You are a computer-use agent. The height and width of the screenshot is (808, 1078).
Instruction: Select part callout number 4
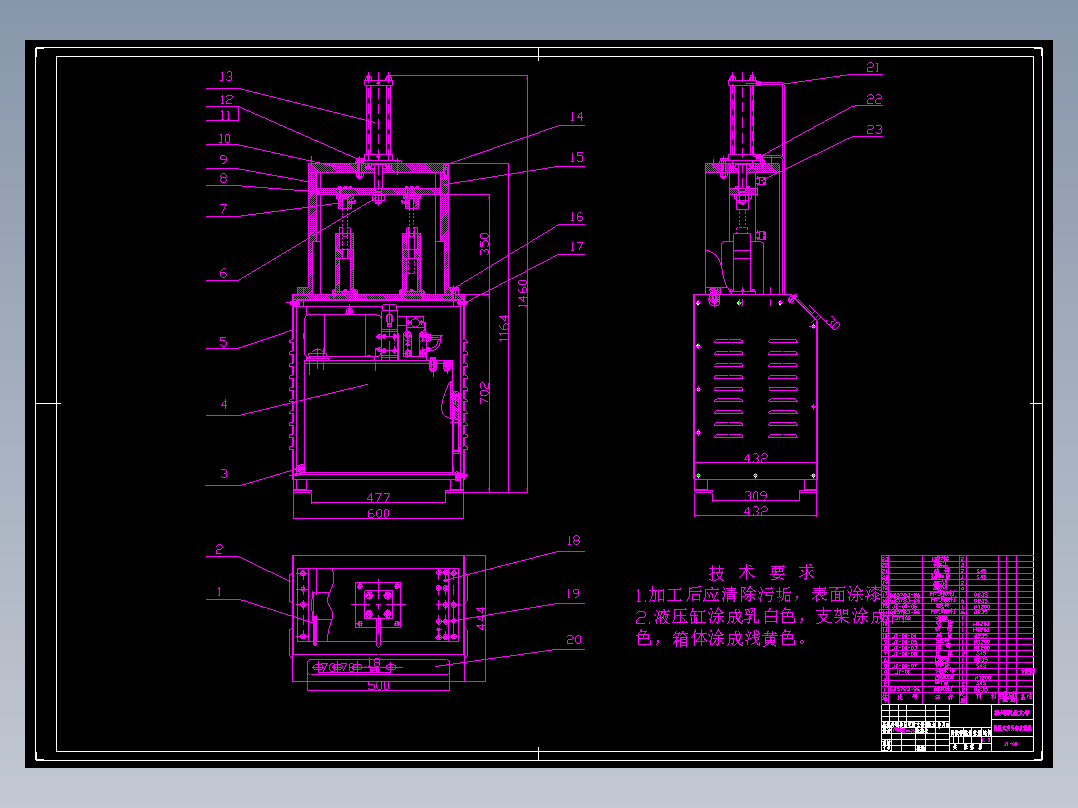click(224, 404)
